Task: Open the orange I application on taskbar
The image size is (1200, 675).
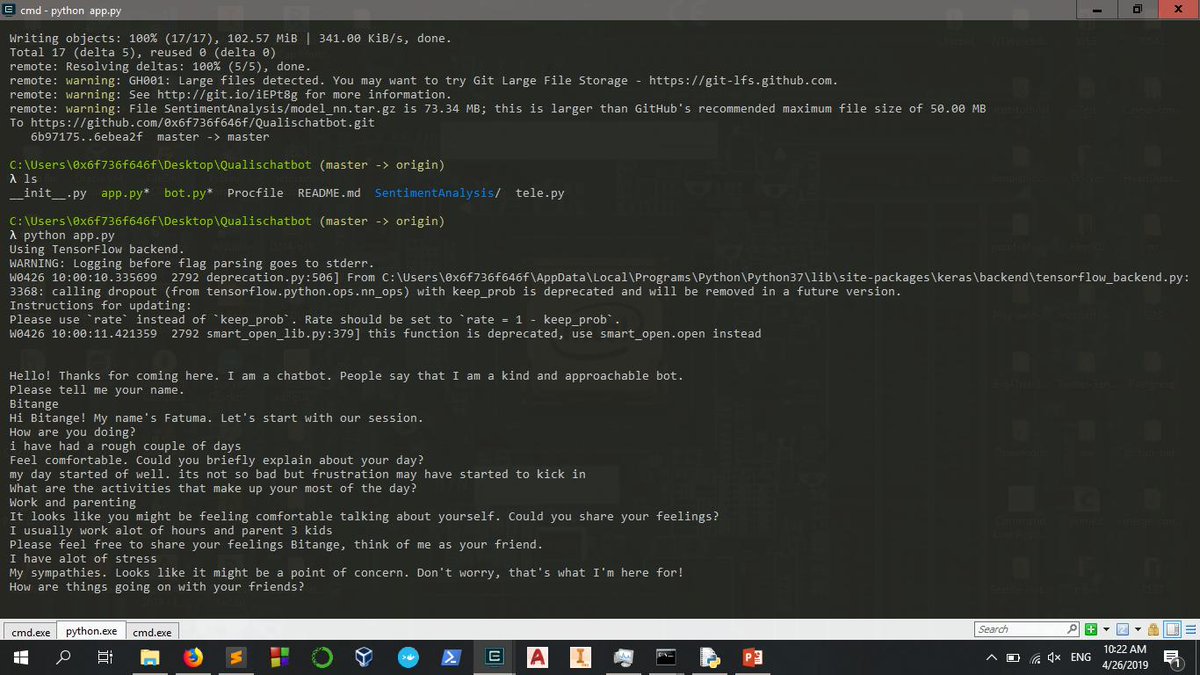Action: click(581, 657)
